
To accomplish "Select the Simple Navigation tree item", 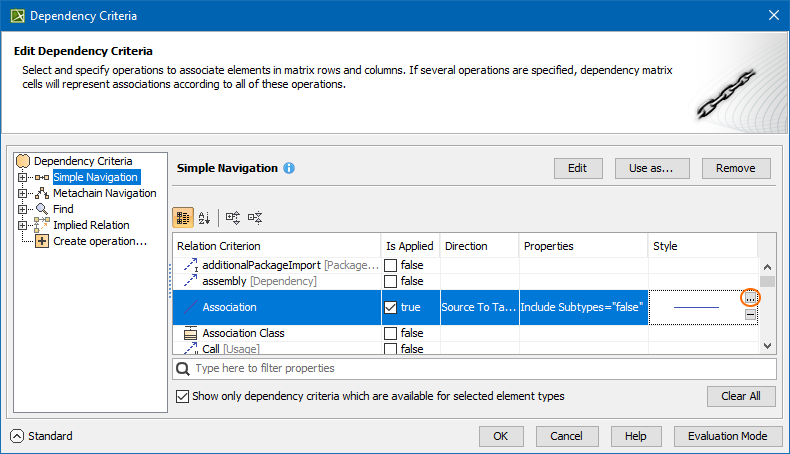I will click(95, 177).
